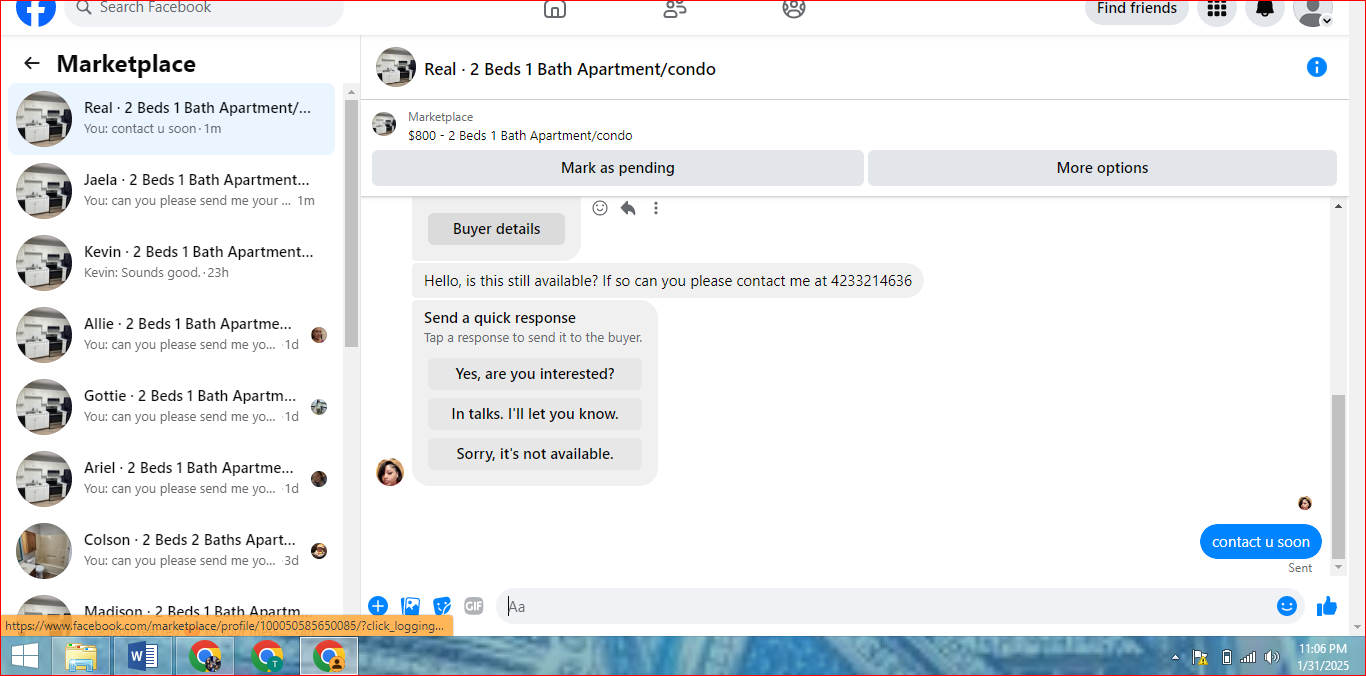Reply to message using arrow icon
Image resolution: width=1366 pixels, height=676 pixels.
click(x=628, y=208)
